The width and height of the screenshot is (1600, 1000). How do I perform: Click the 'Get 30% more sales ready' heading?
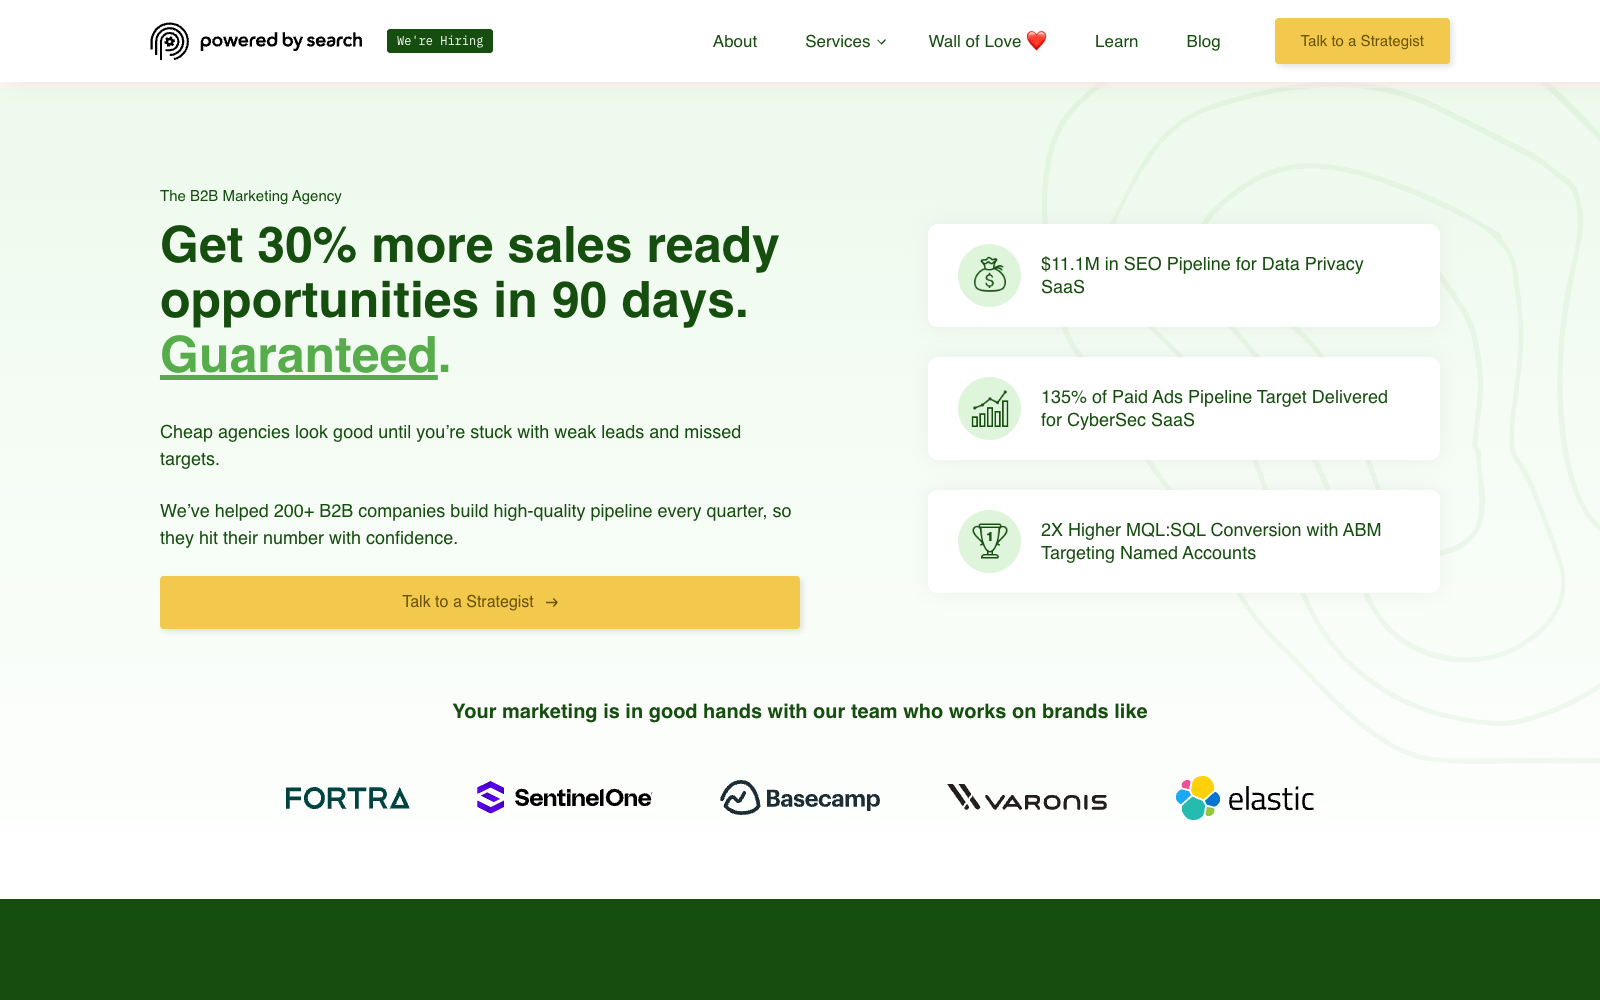pos(470,300)
